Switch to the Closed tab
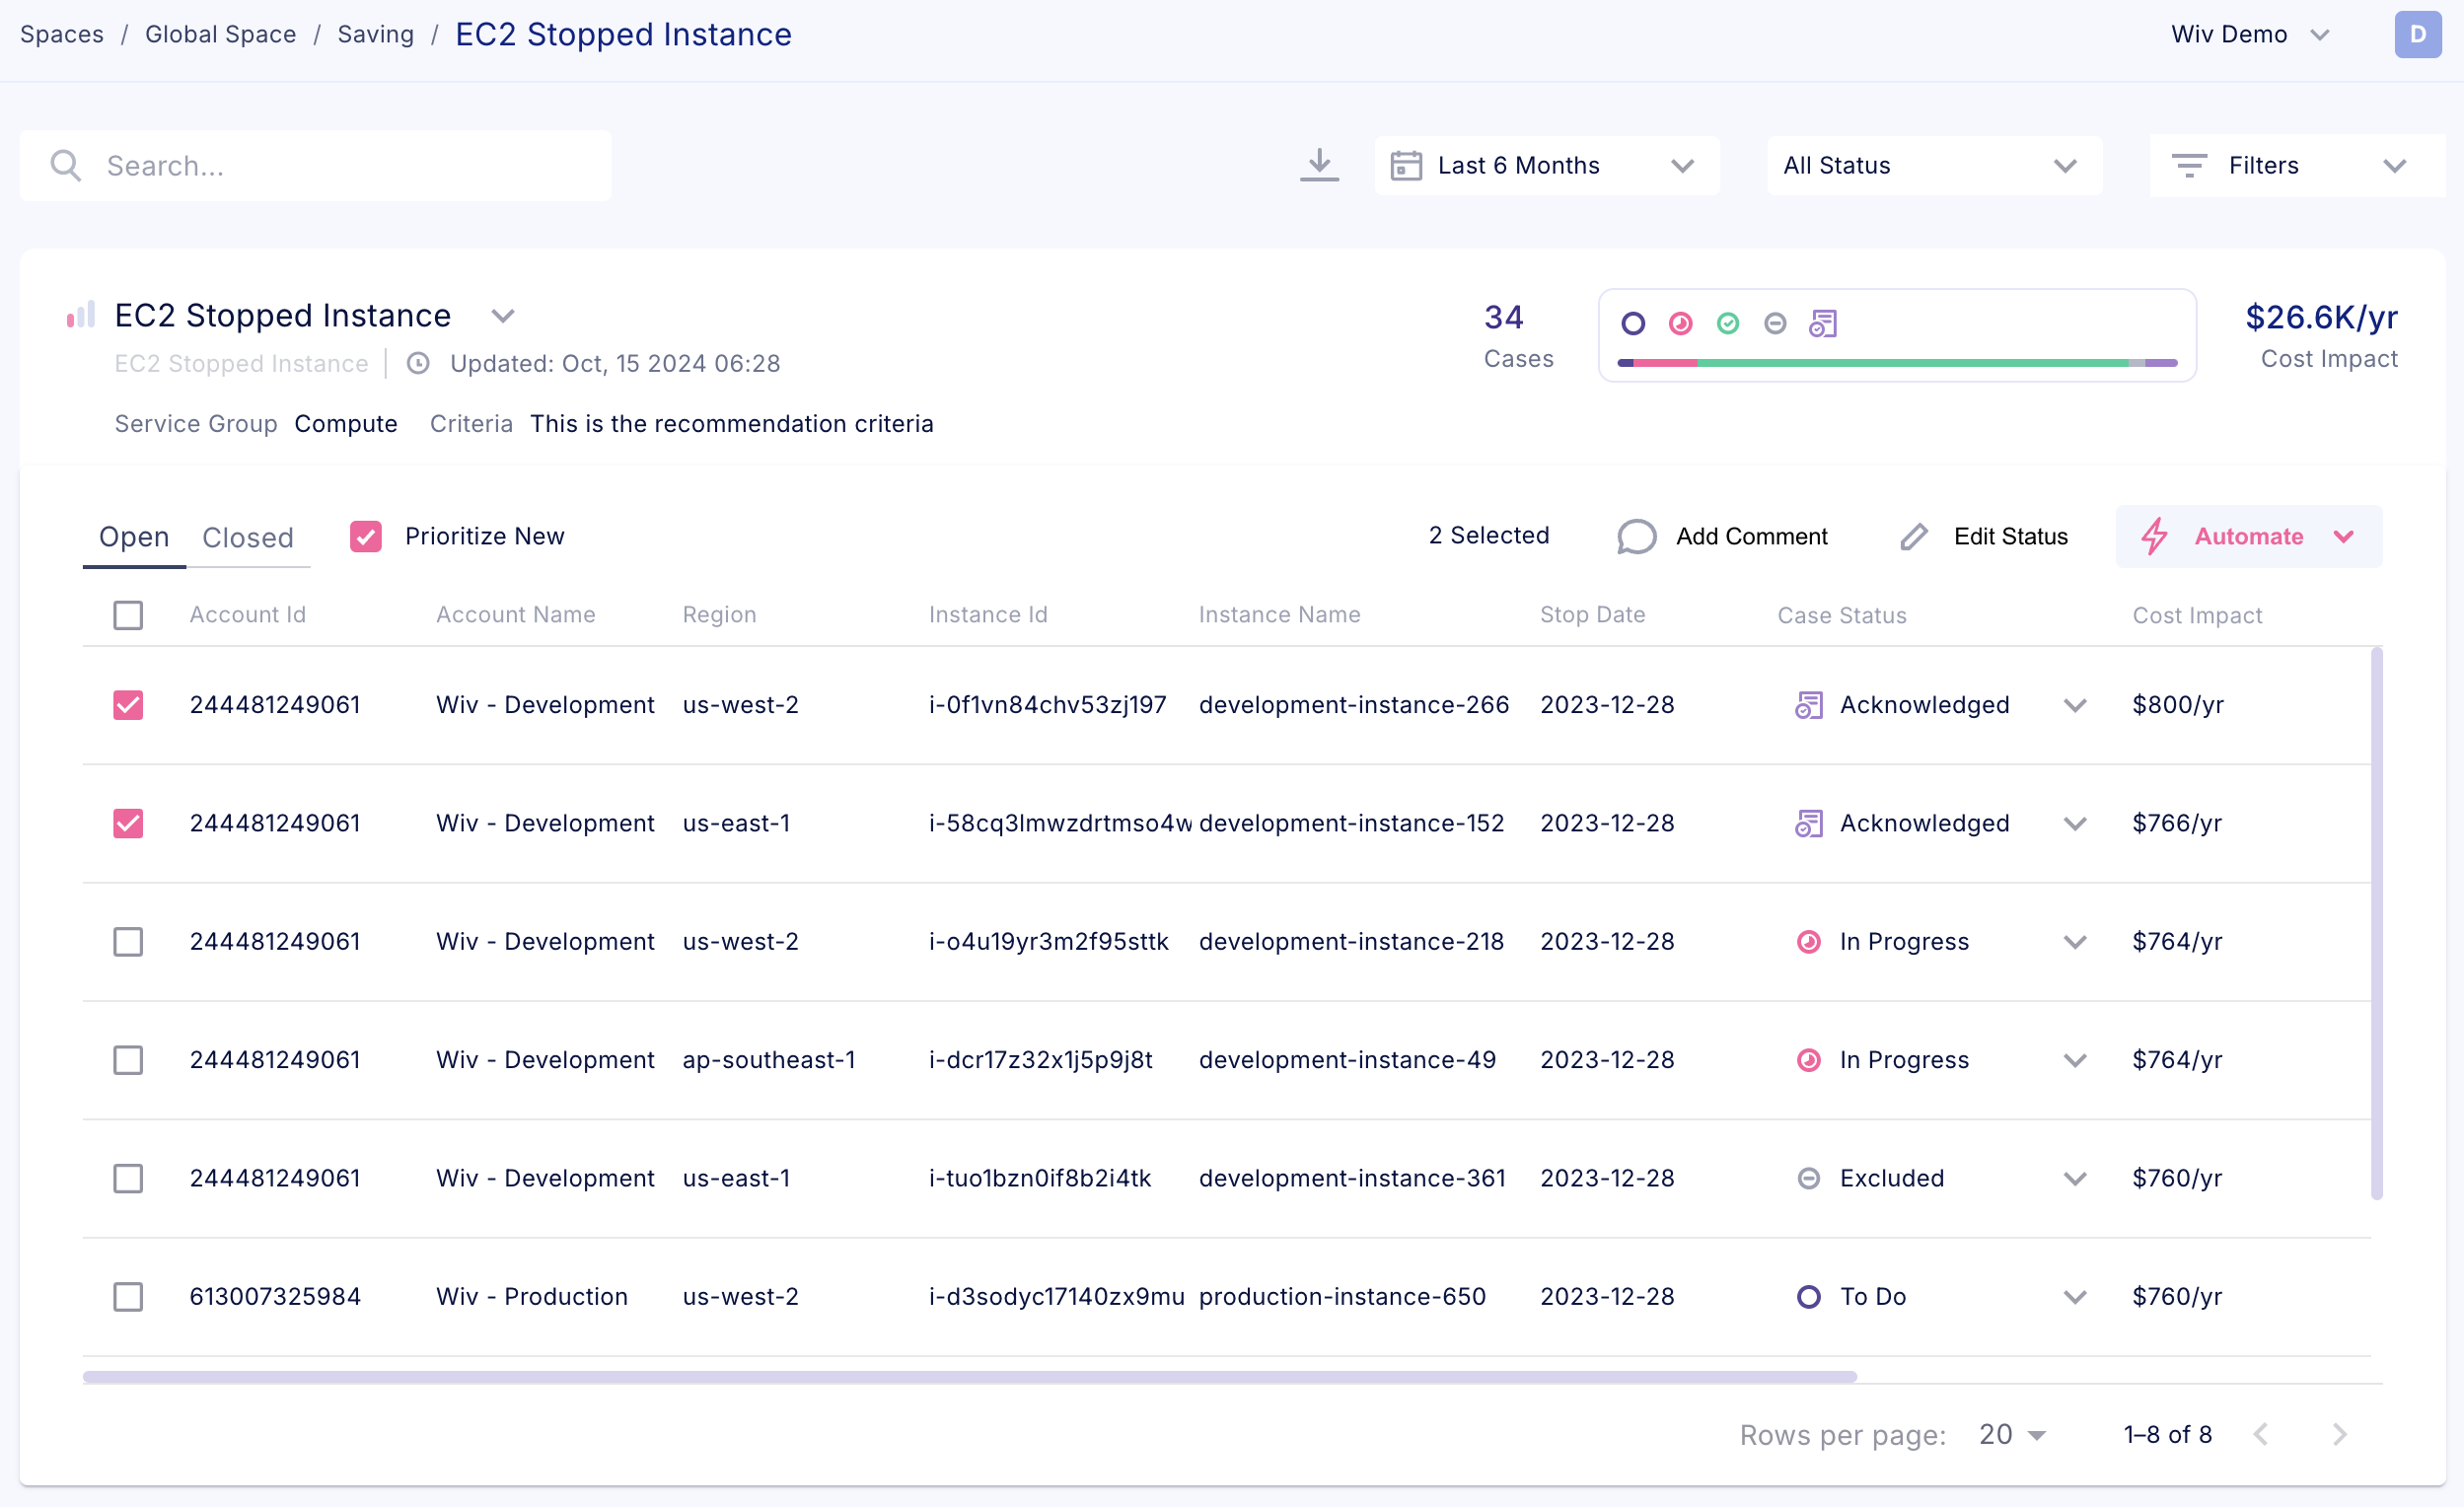 (x=248, y=537)
